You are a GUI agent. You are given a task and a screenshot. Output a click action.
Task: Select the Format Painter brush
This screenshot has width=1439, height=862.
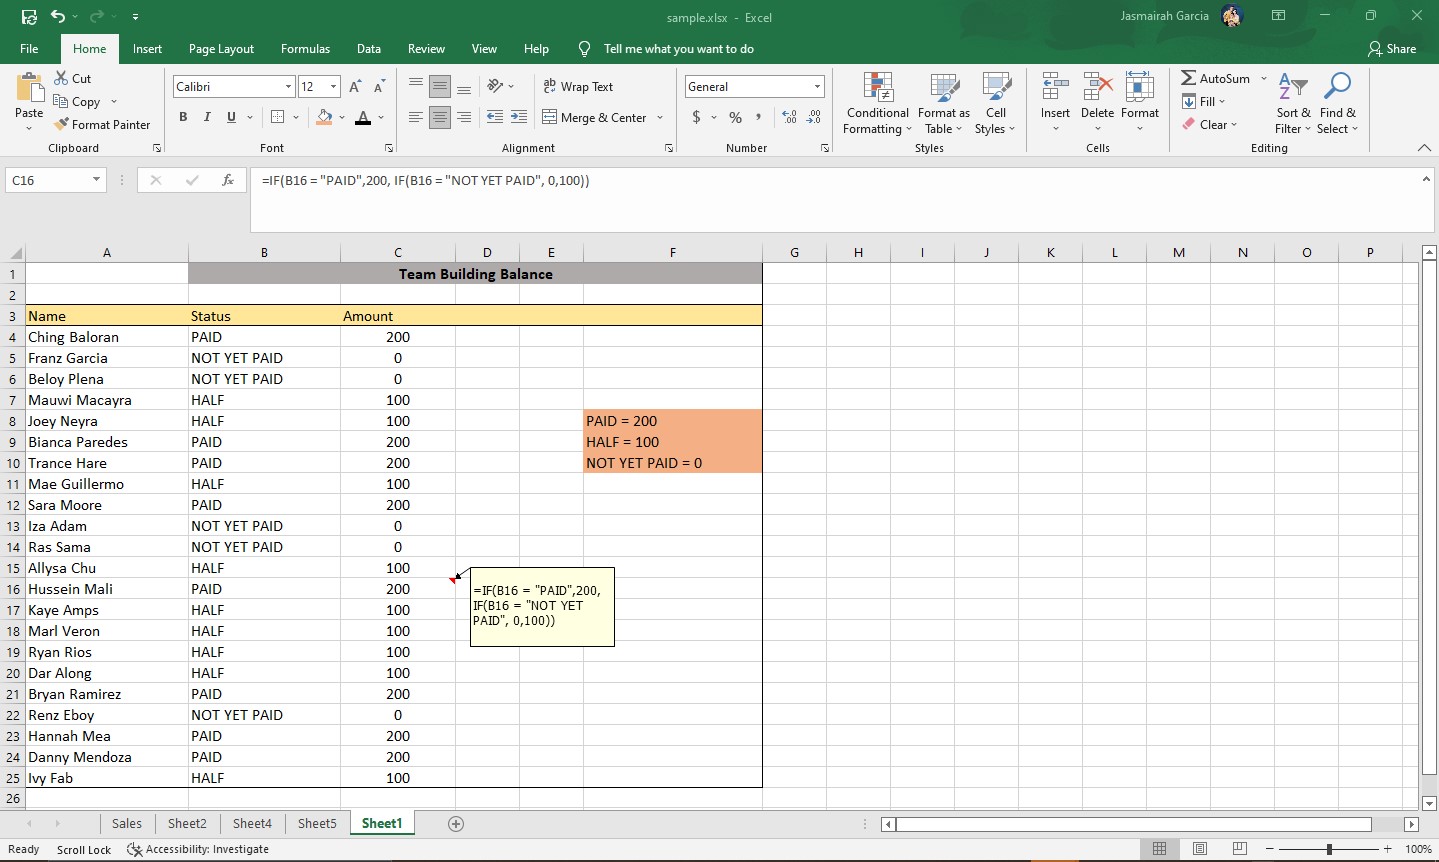pos(102,124)
